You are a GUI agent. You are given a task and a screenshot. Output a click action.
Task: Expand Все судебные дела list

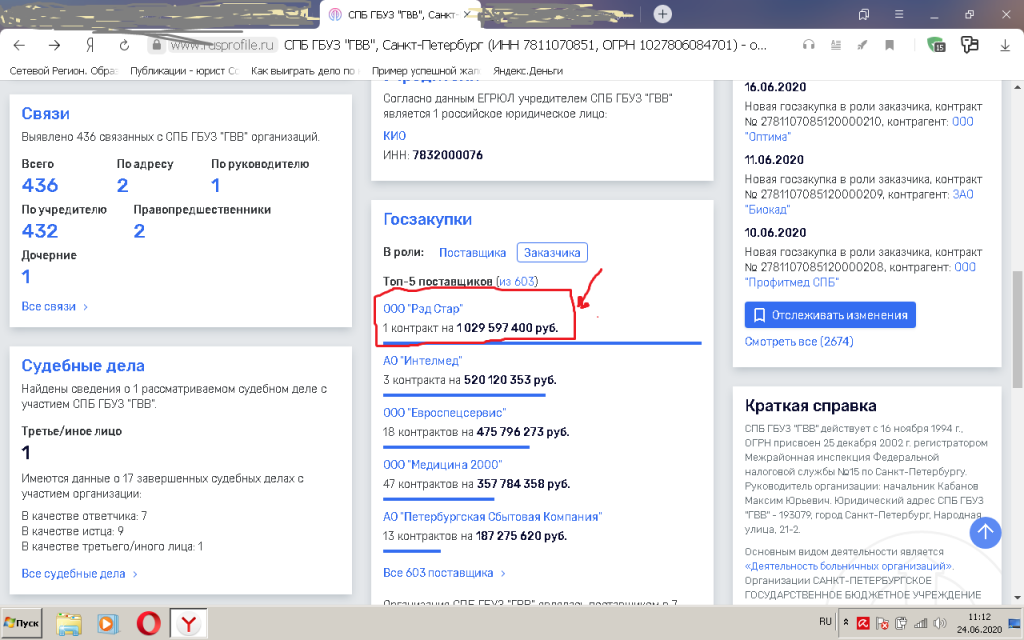pyautogui.click(x=79, y=574)
